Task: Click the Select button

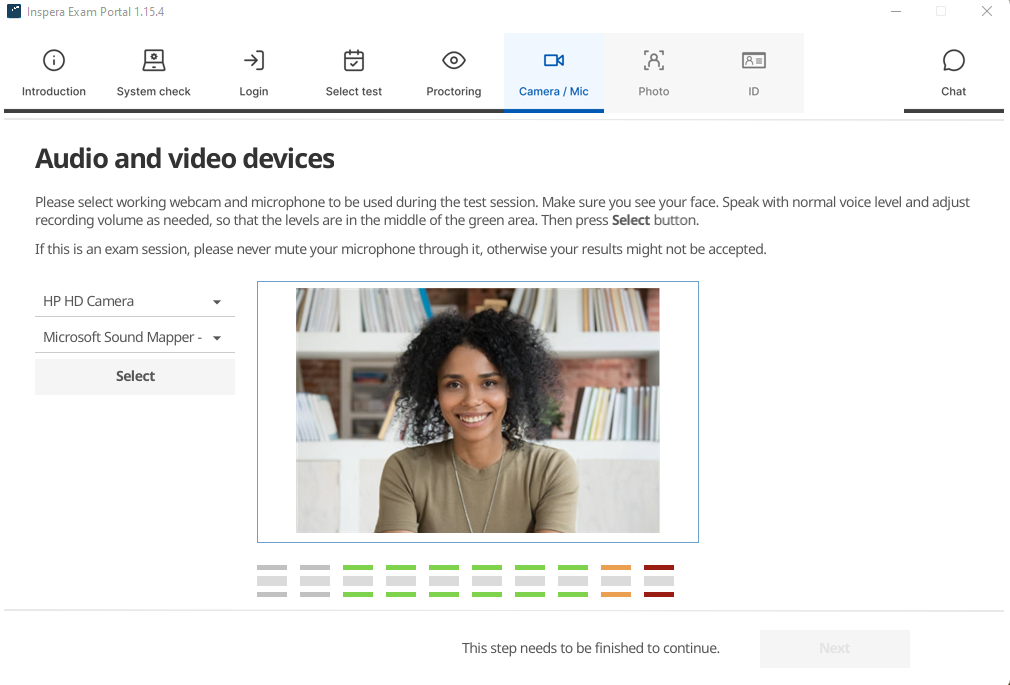Action: tap(135, 376)
